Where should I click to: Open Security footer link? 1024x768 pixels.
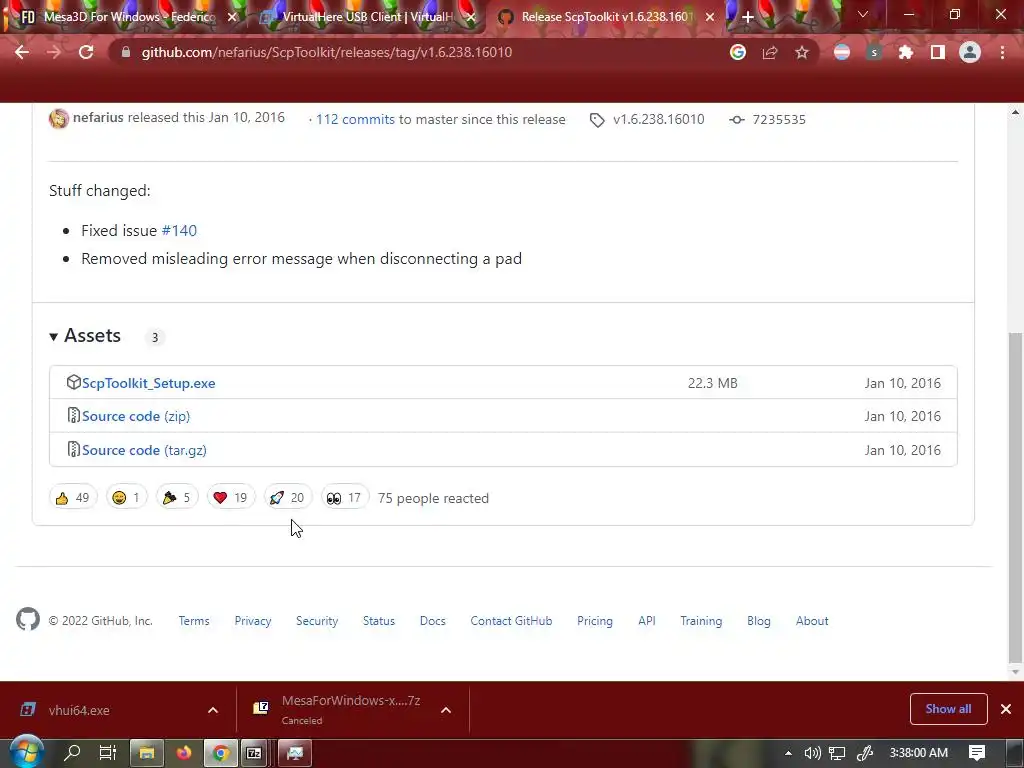317,621
